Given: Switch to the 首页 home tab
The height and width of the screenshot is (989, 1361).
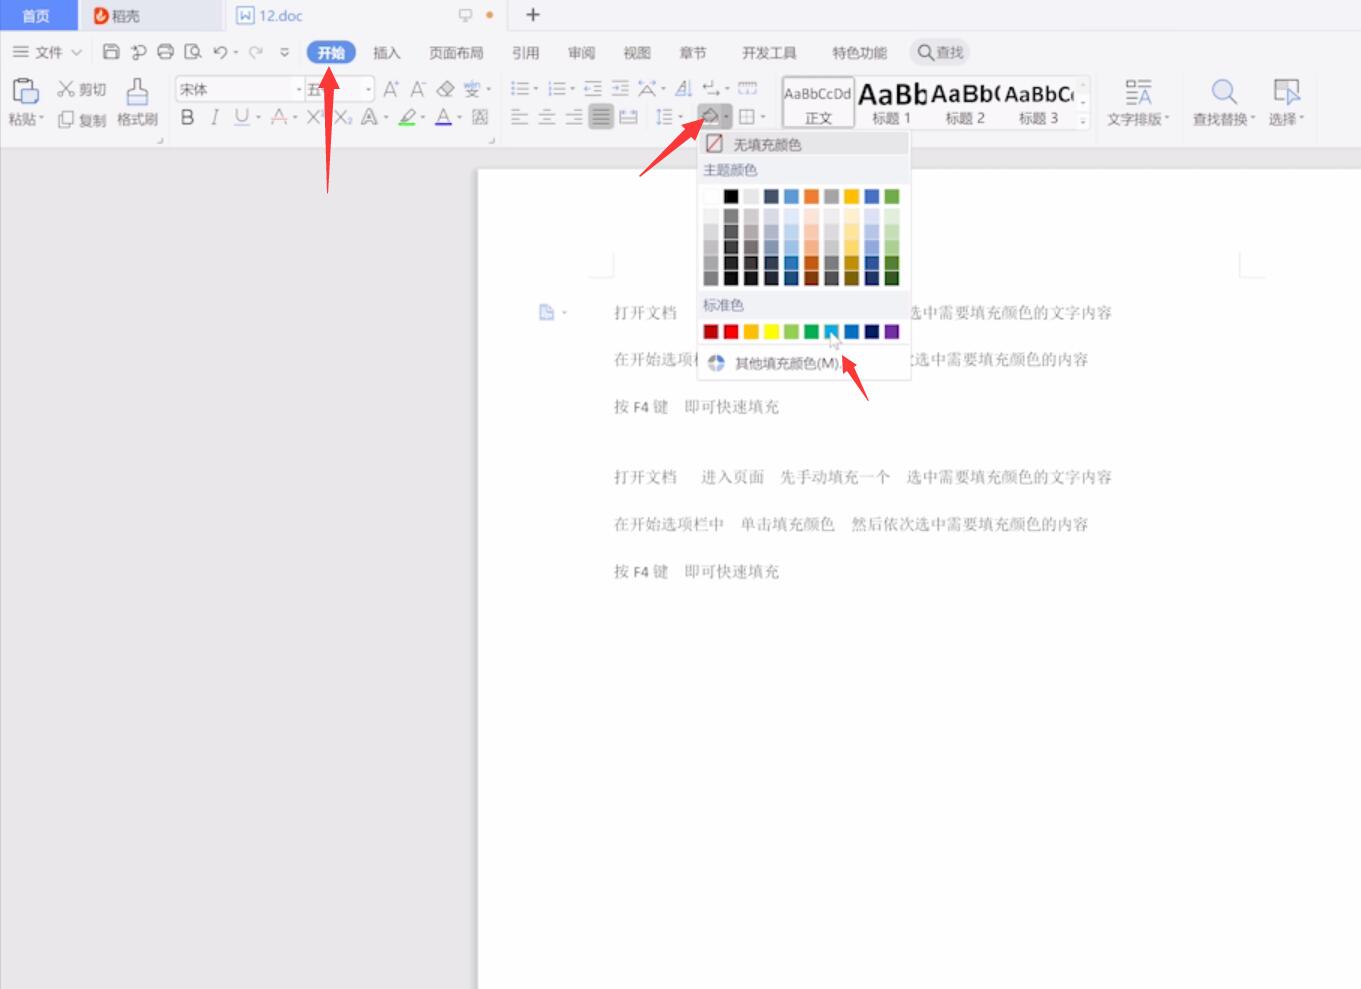Looking at the screenshot, I should 37,15.
